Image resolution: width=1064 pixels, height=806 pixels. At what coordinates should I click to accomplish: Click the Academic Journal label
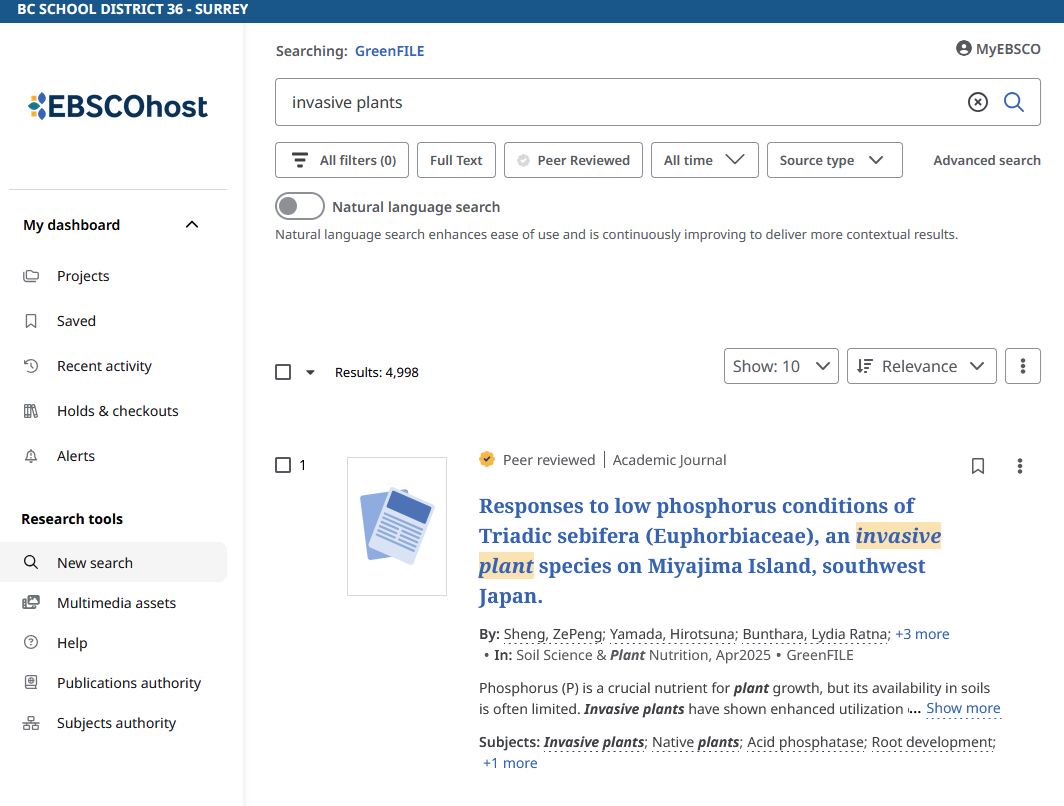tap(669, 460)
